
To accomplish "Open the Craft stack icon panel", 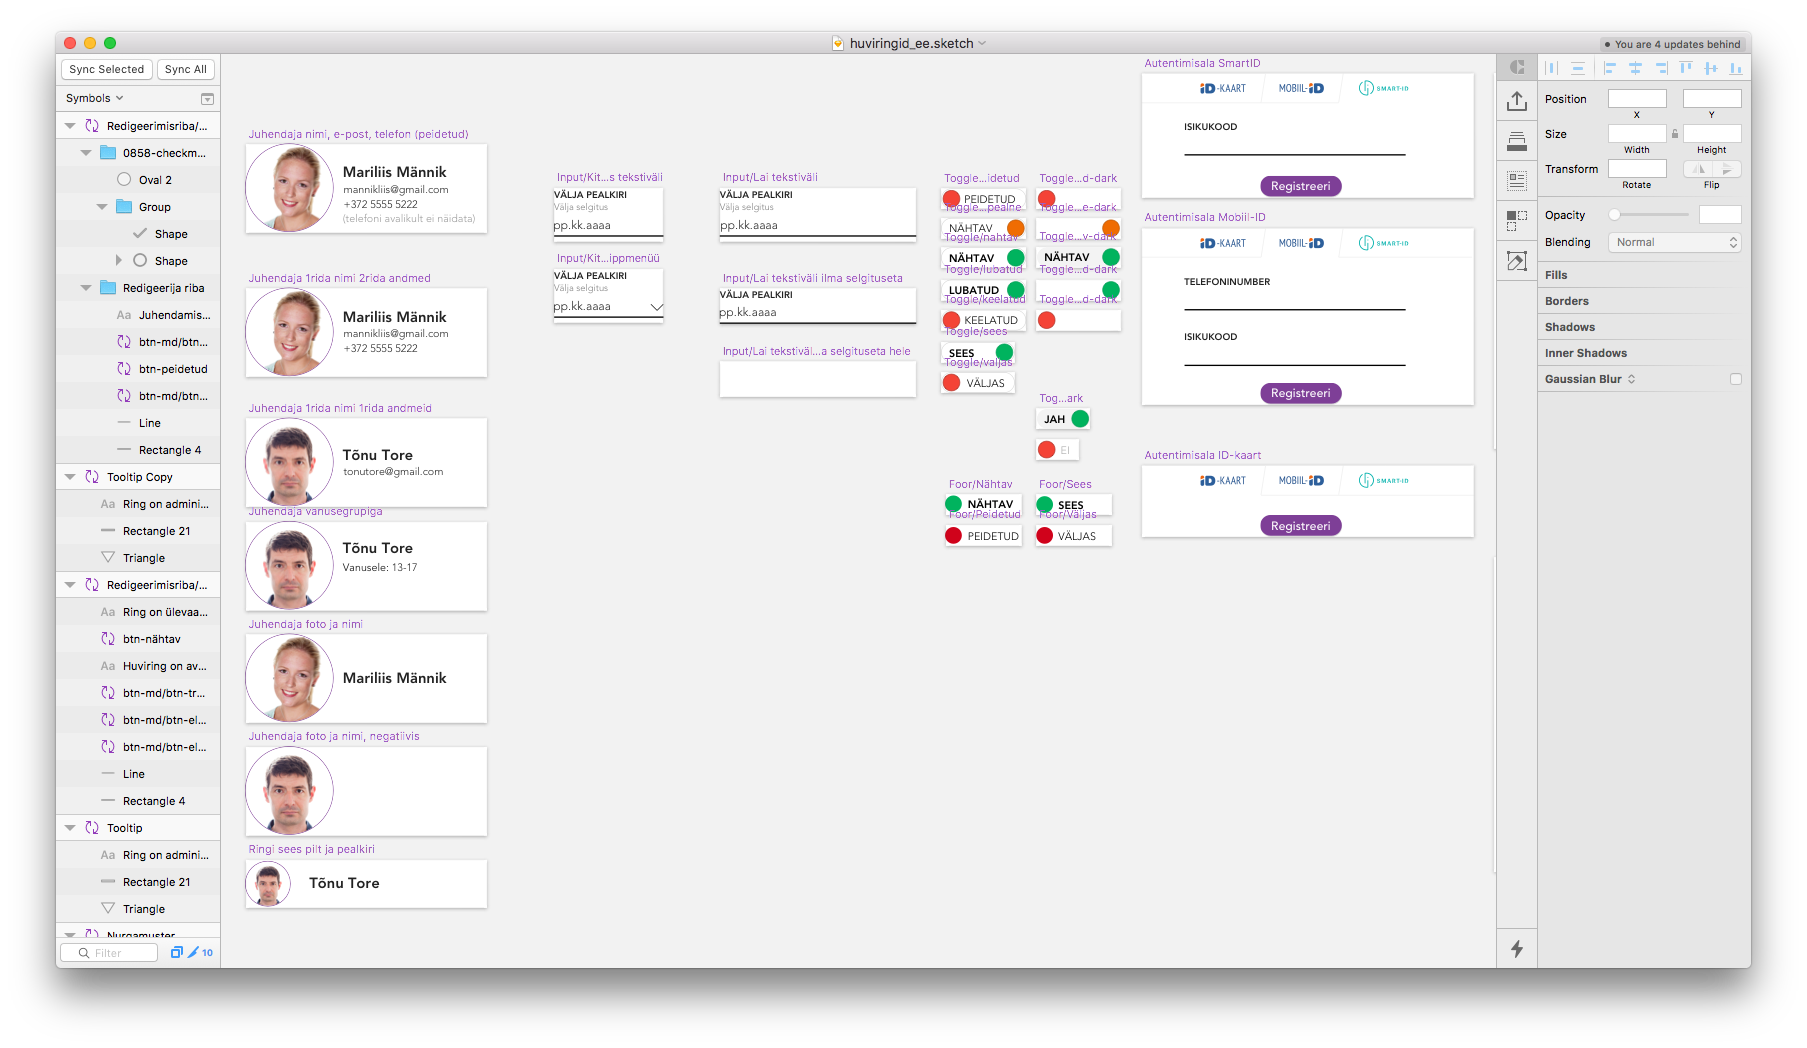I will (1517, 141).
